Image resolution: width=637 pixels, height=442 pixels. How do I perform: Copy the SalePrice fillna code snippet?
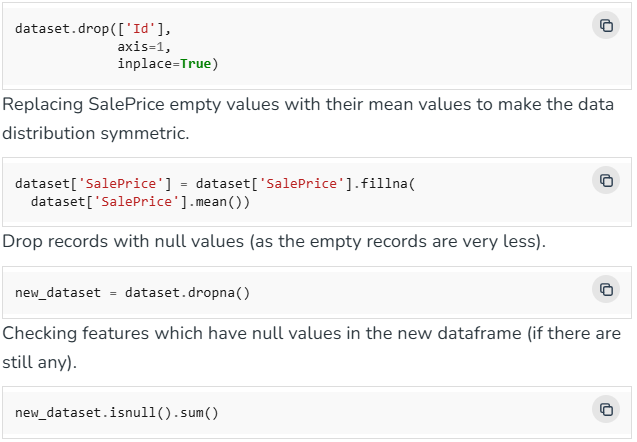coord(606,180)
